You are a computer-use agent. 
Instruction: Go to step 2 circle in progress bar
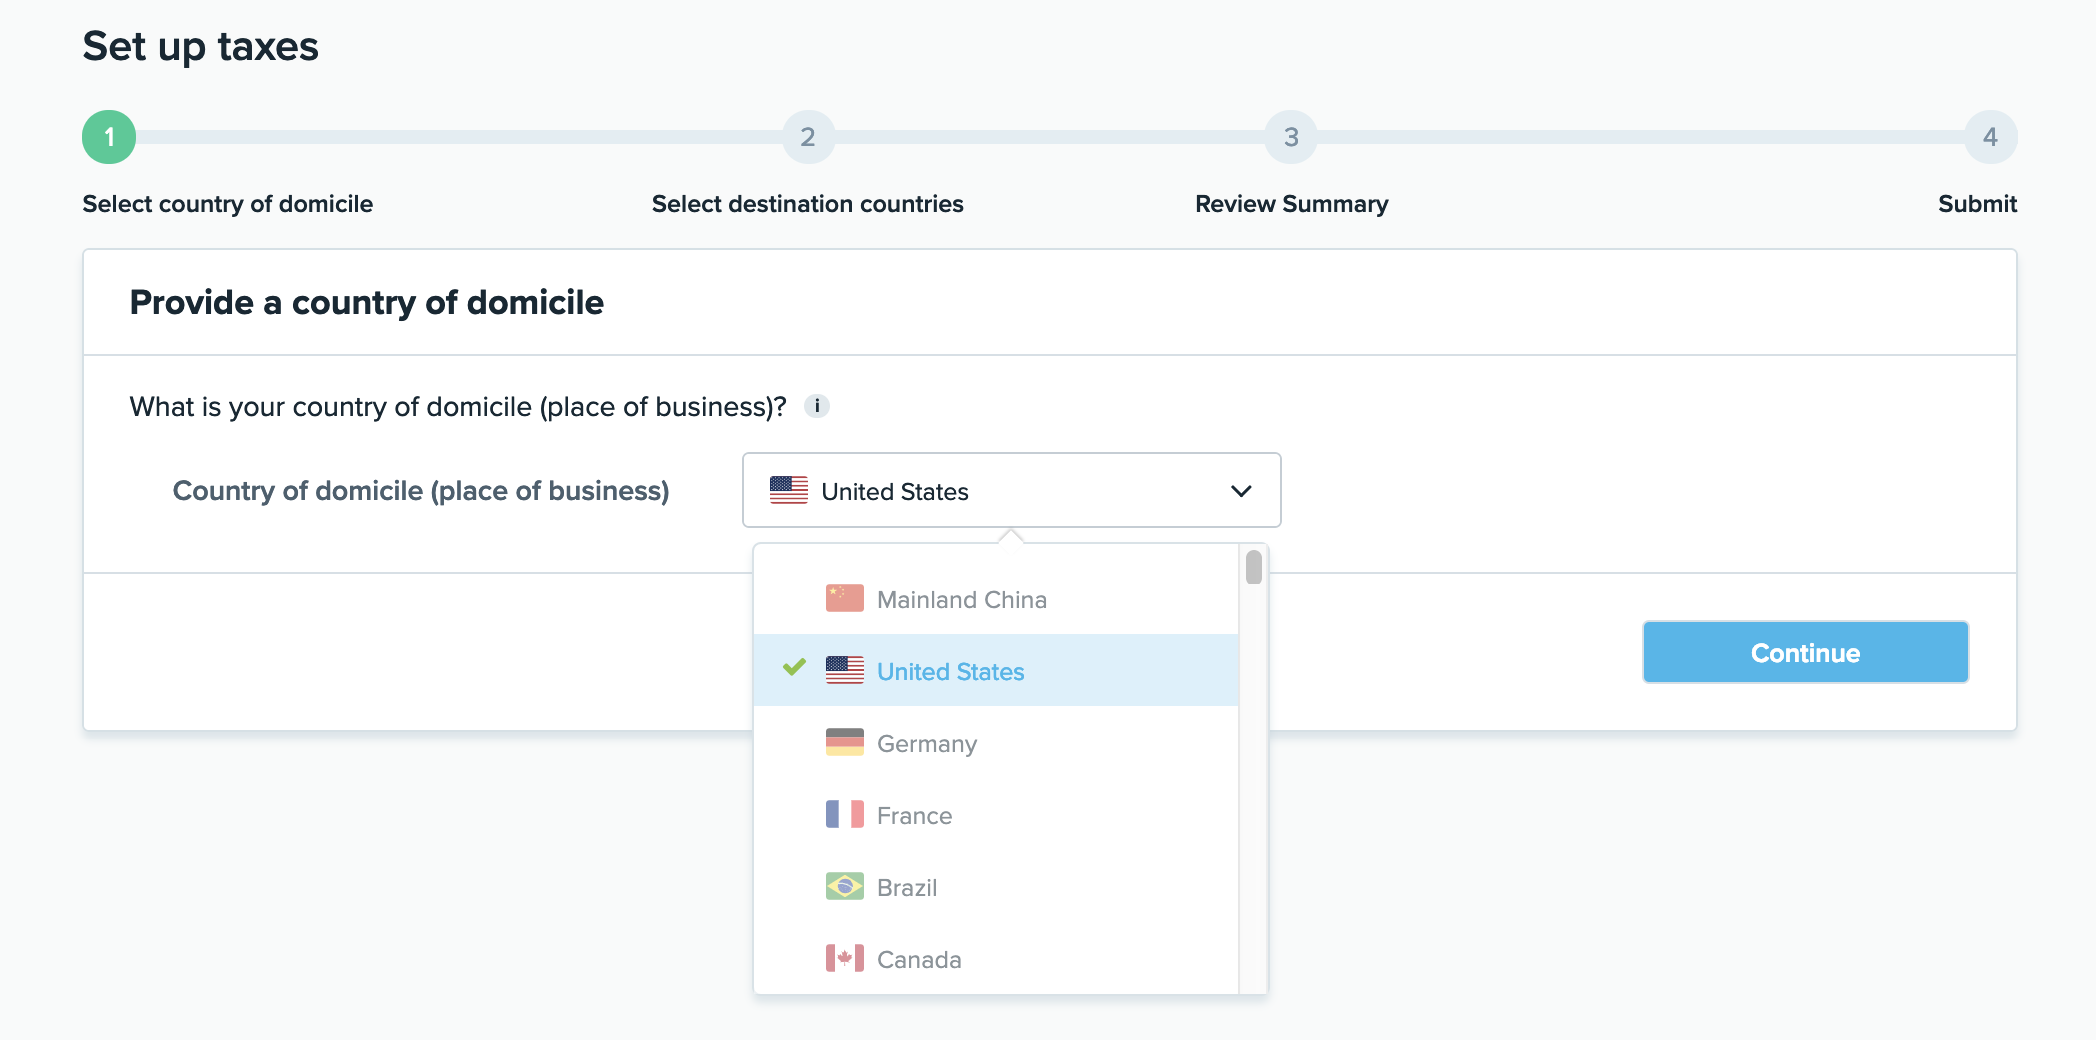click(x=808, y=137)
